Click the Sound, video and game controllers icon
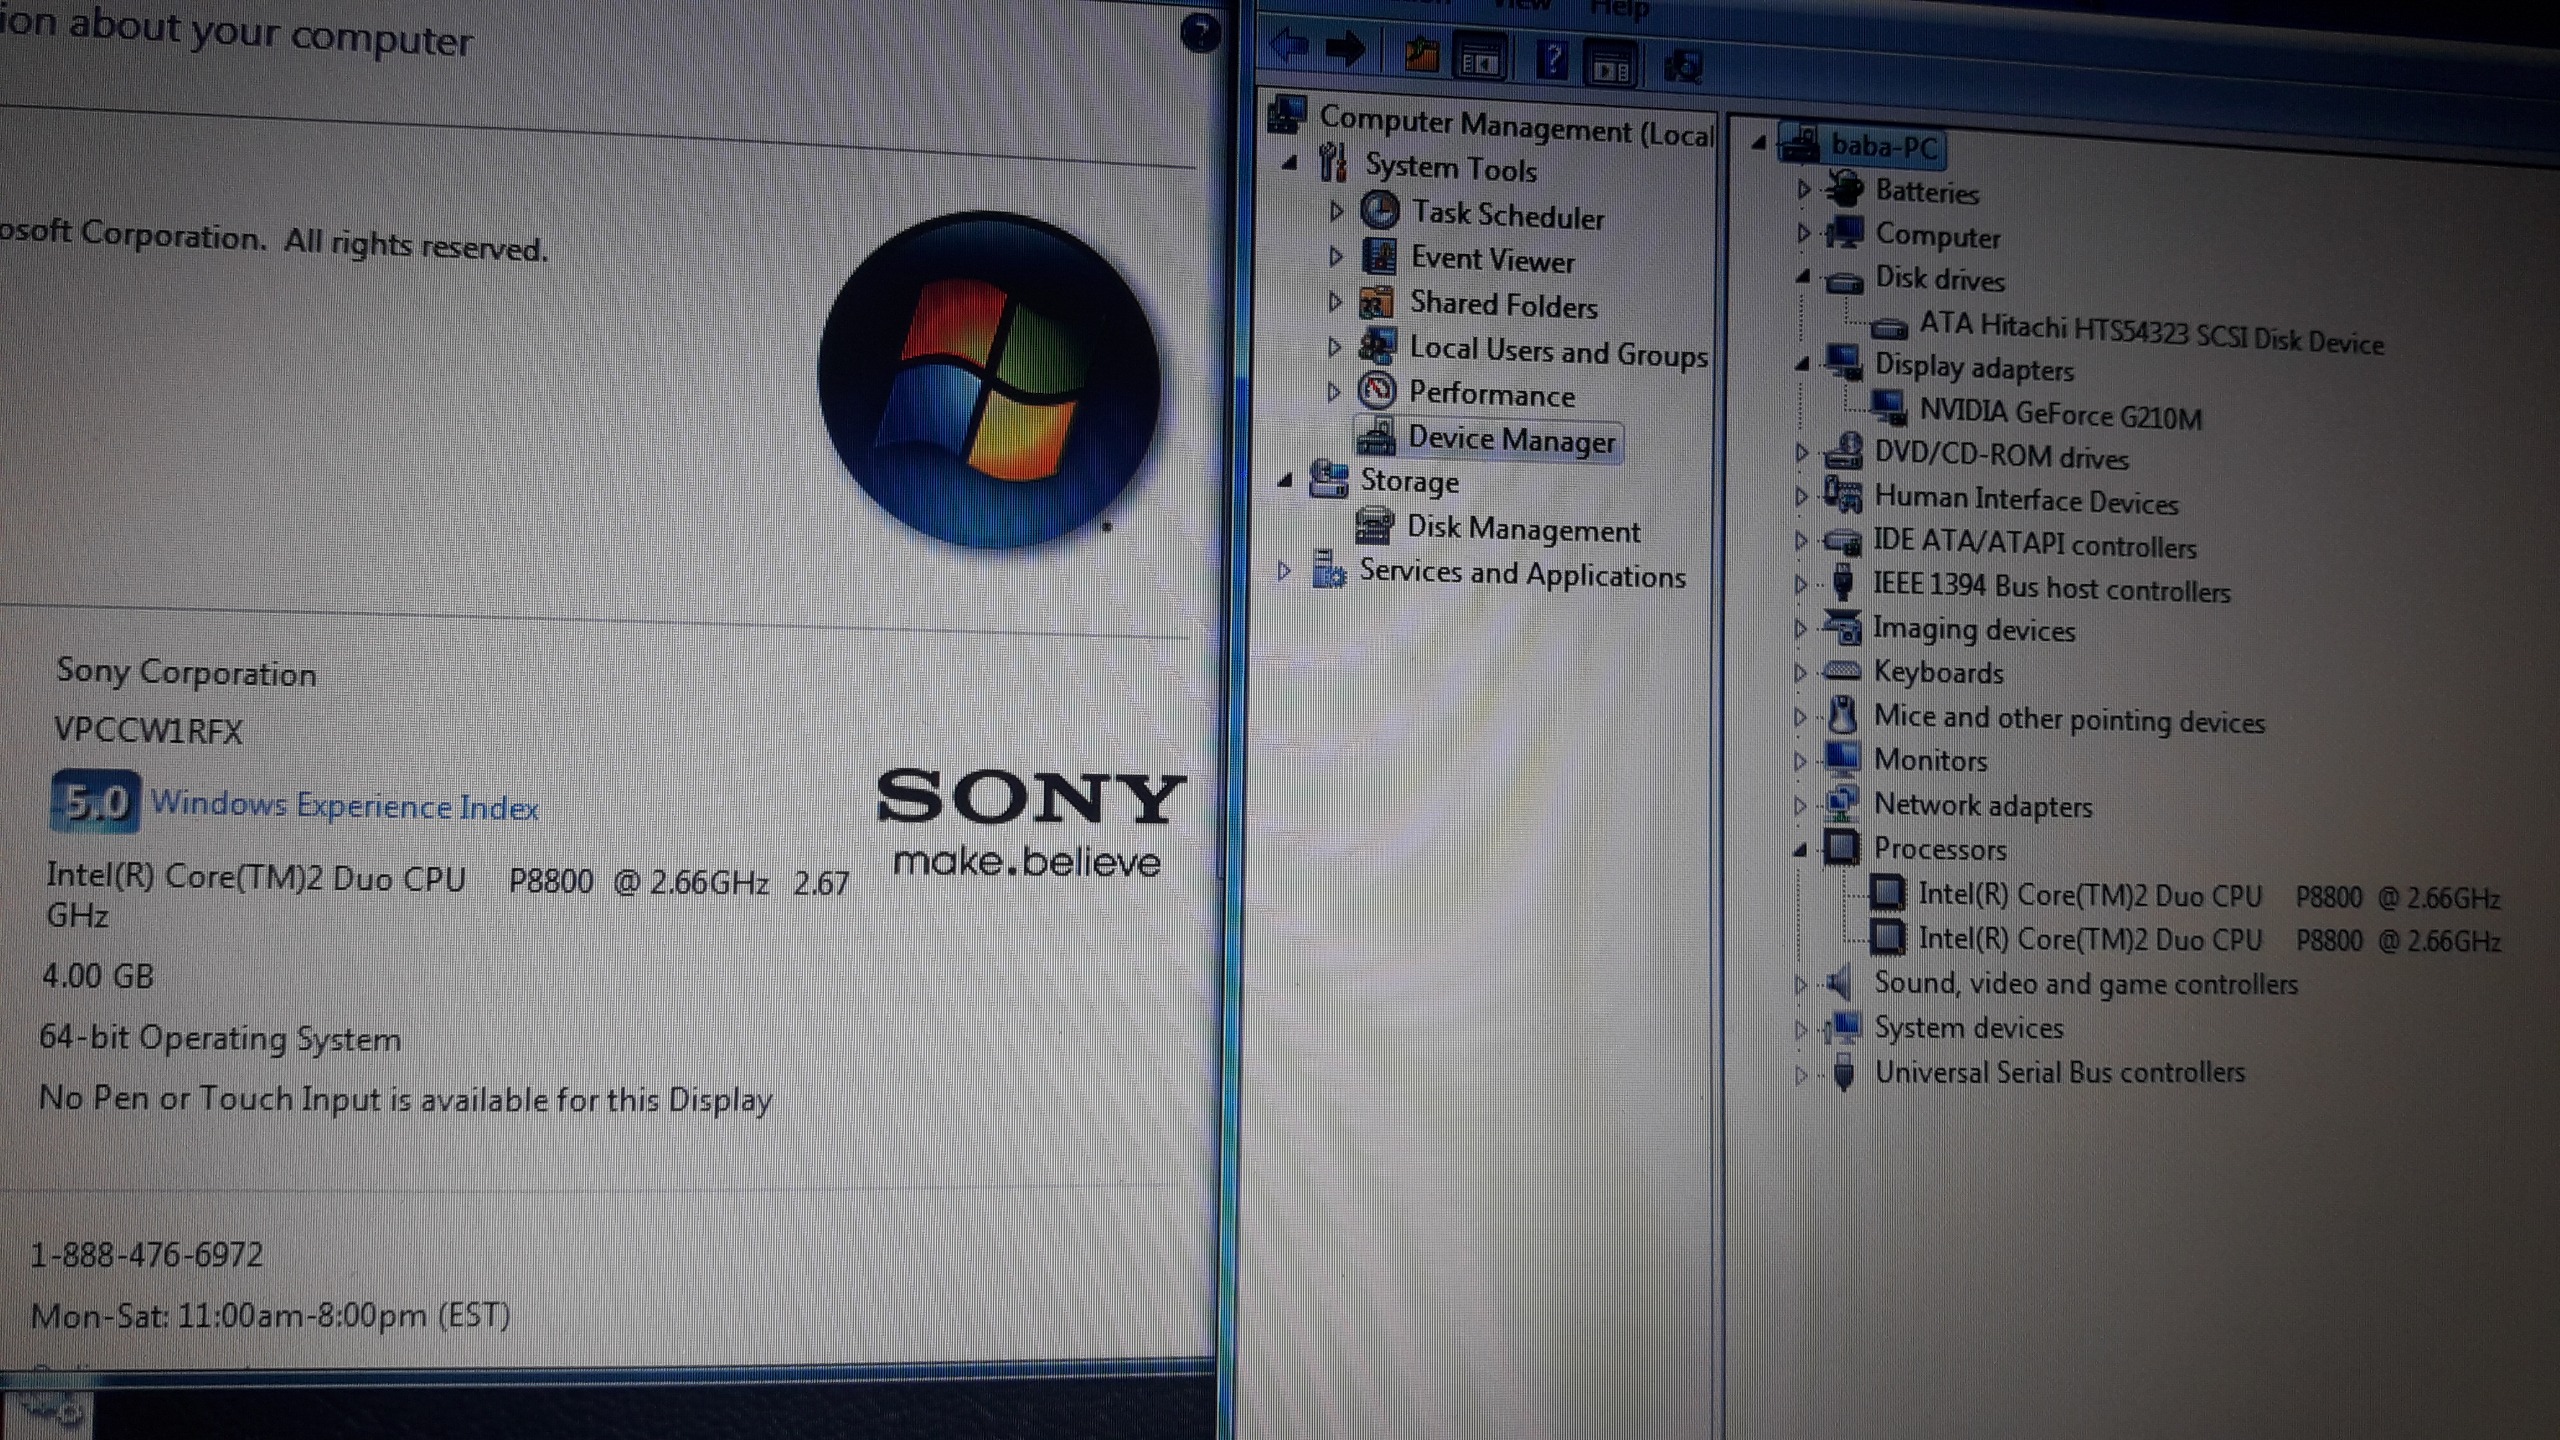This screenshot has height=1440, width=2560. [x=1841, y=982]
